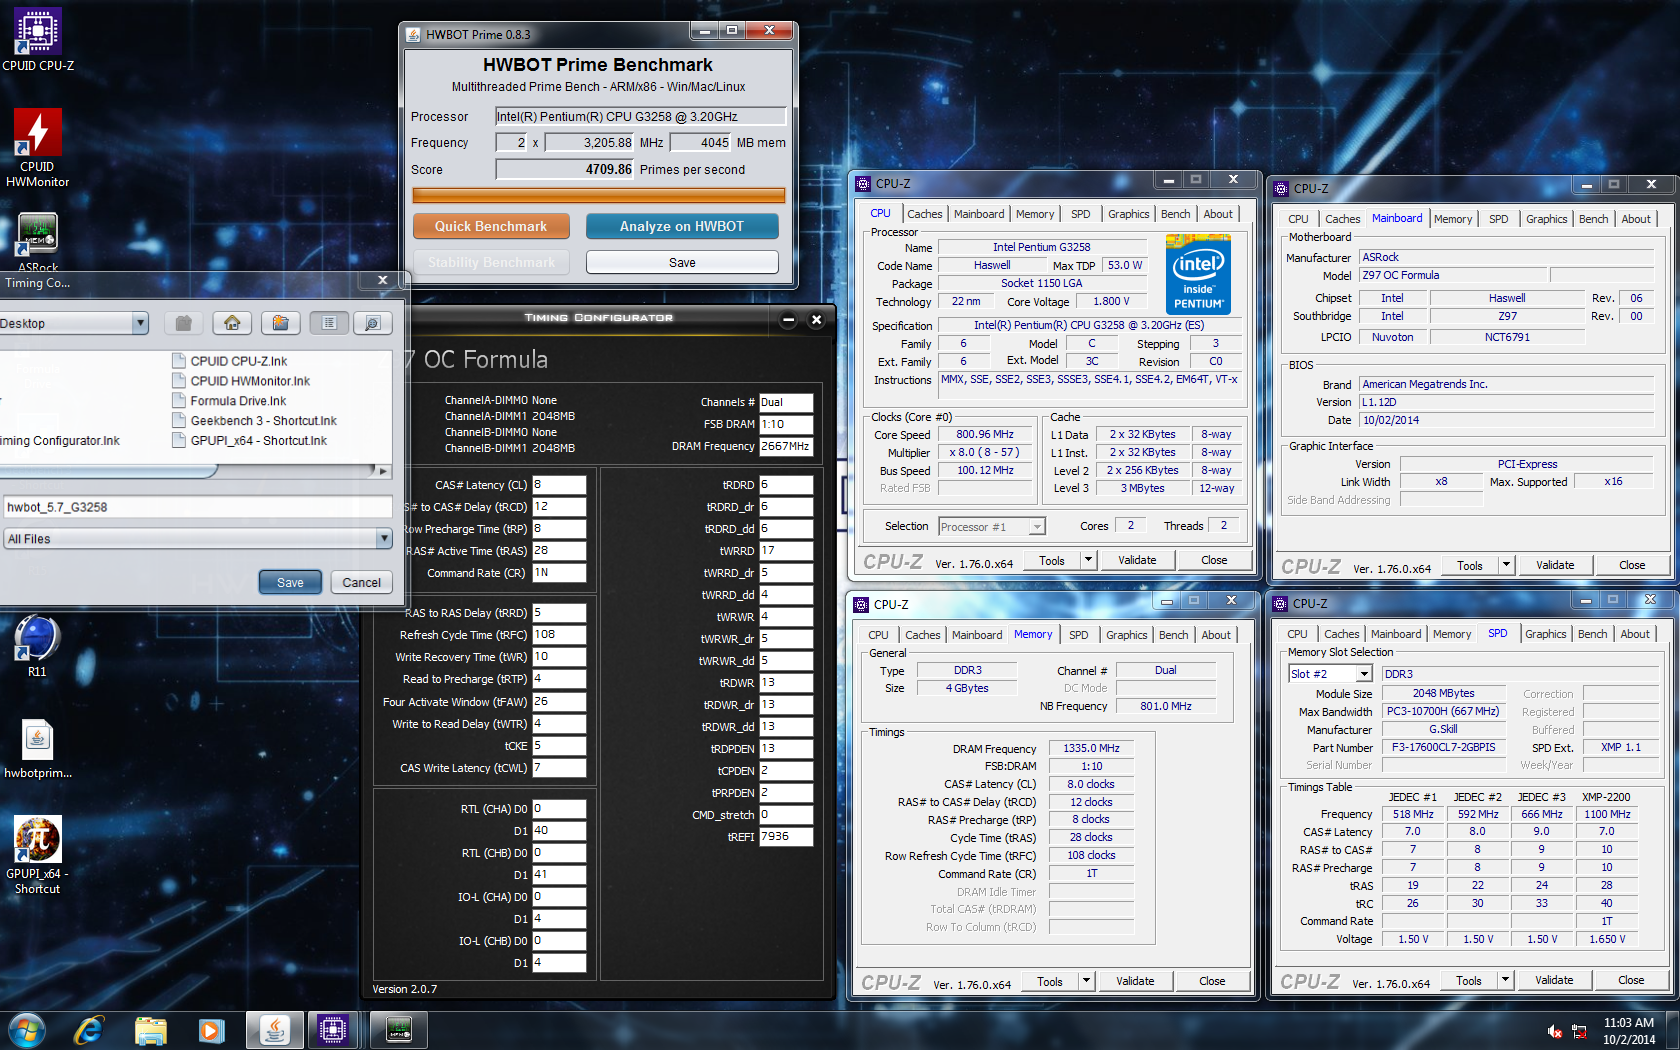Click Validate in CPU-Z CPU window
This screenshot has height=1050, width=1680.
tap(1137, 560)
